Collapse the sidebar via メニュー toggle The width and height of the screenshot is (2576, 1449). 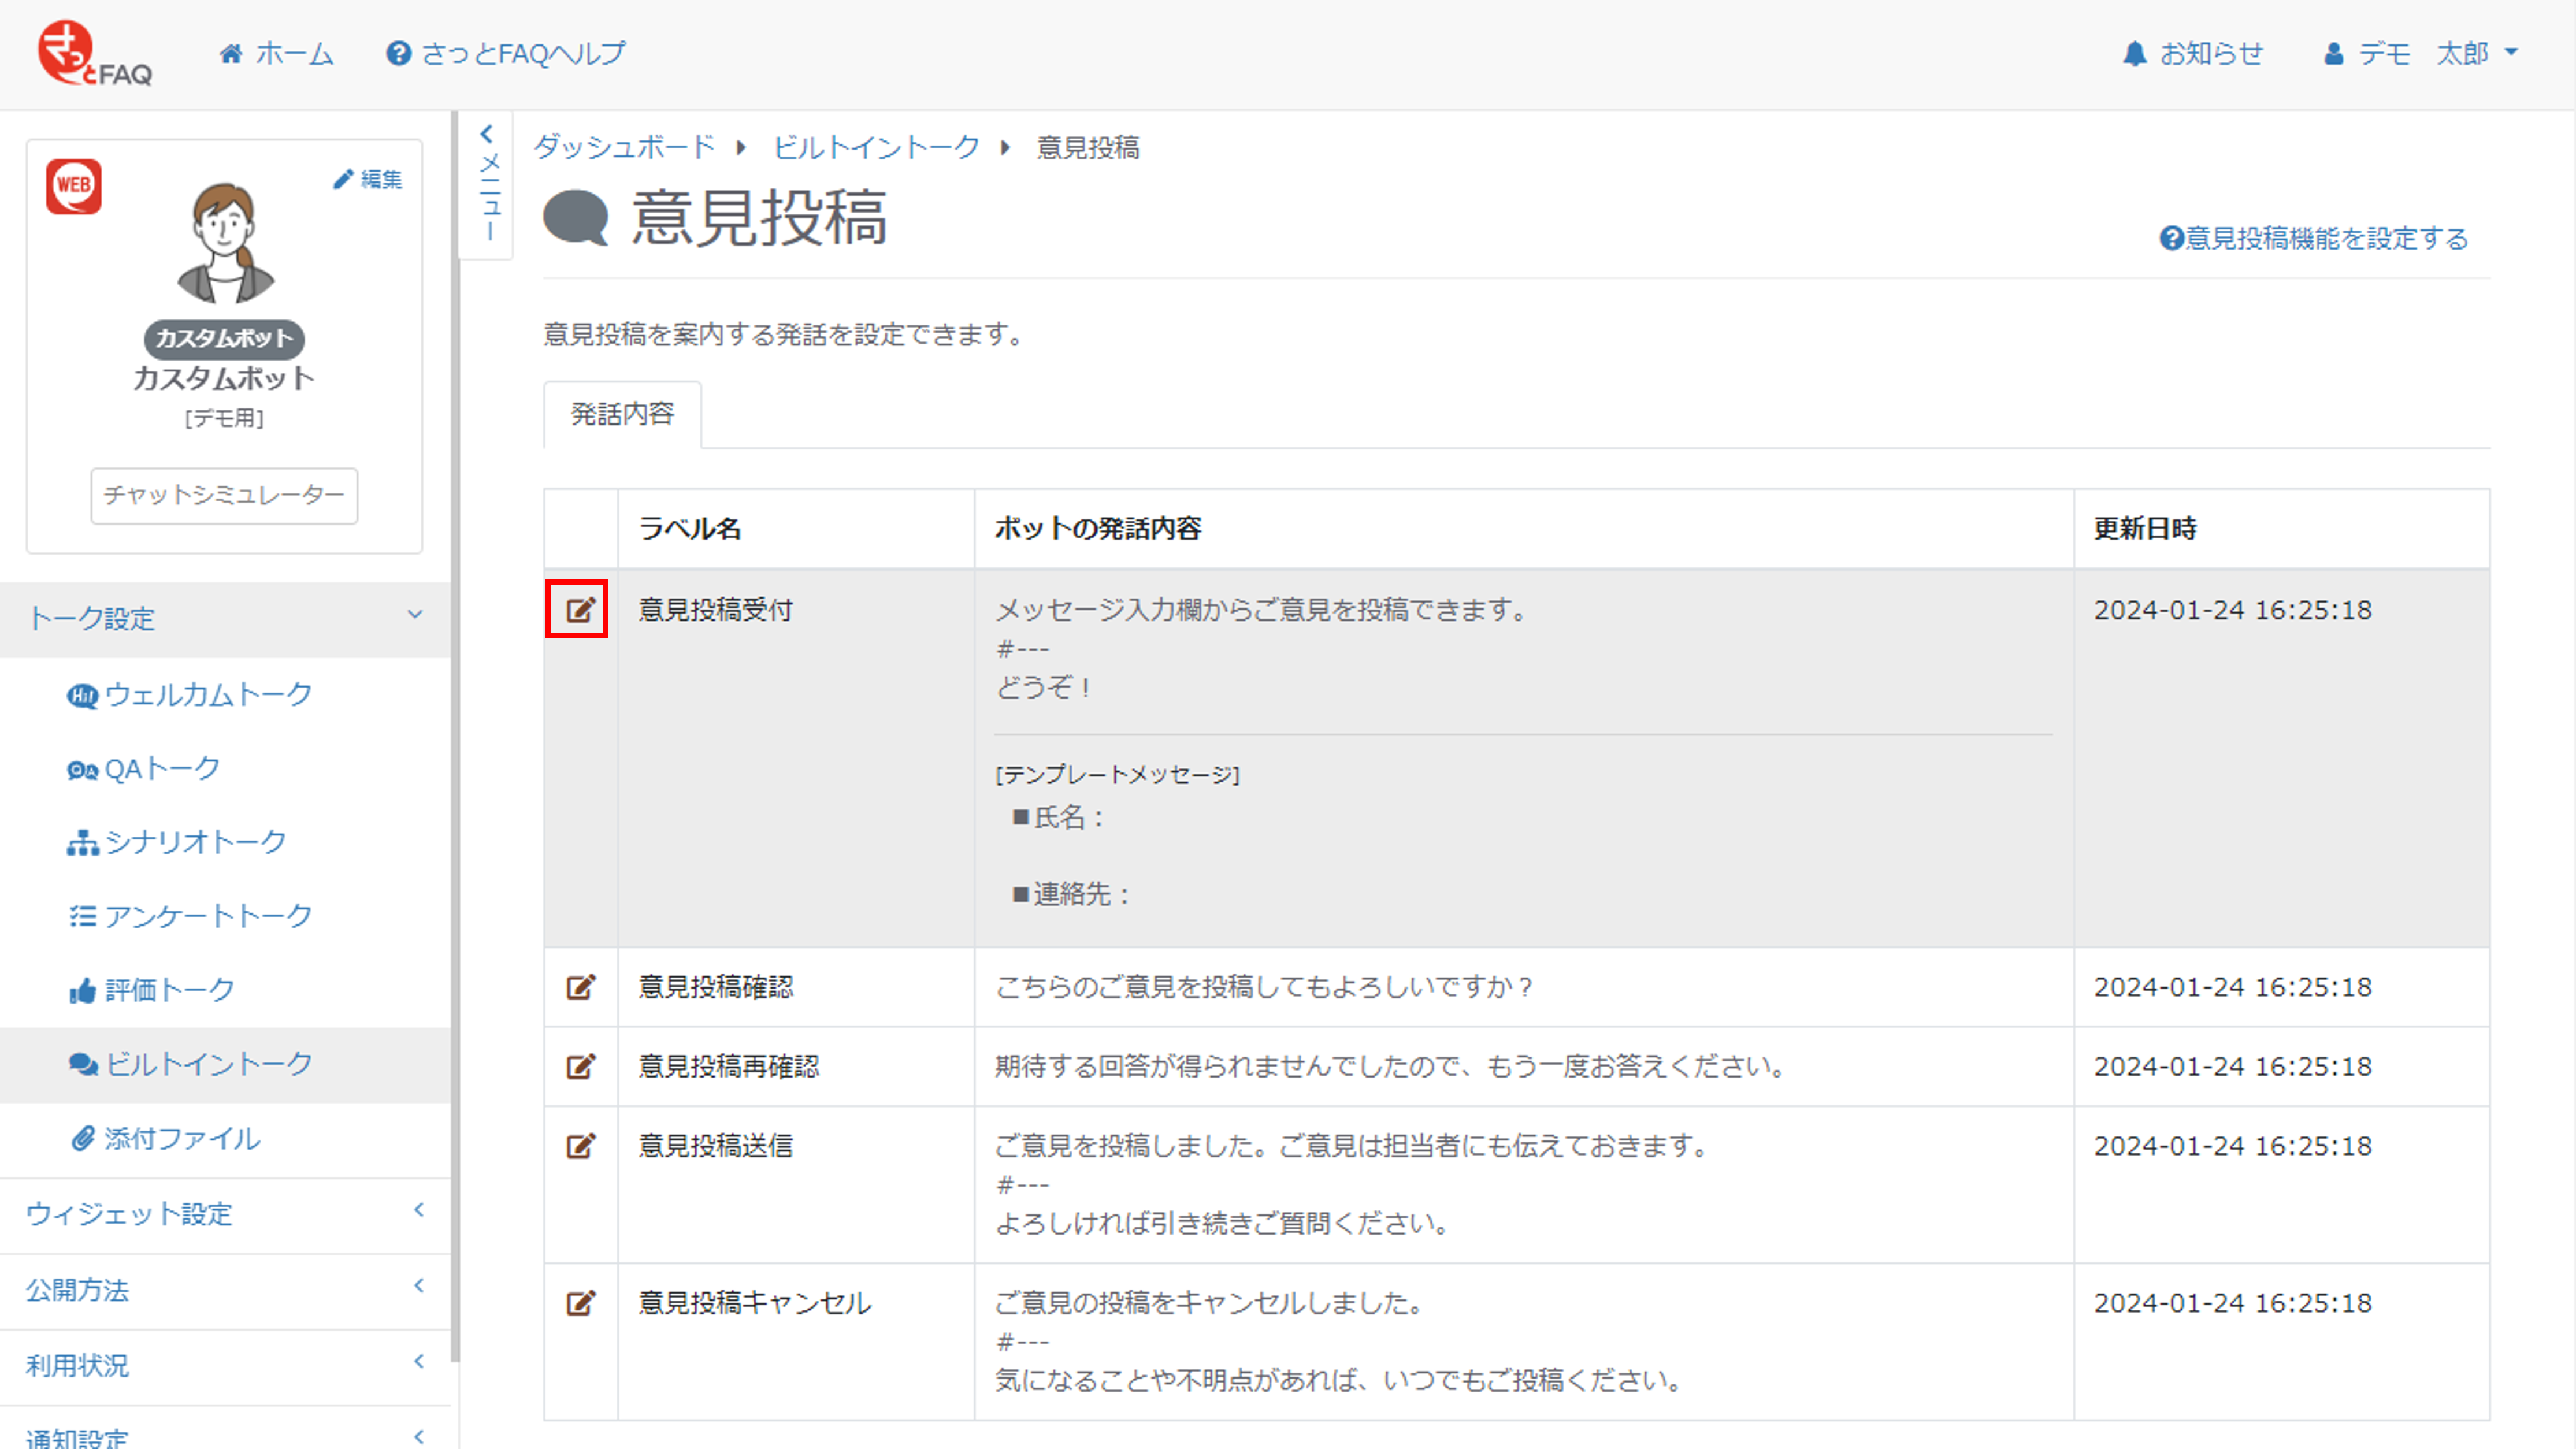(488, 185)
